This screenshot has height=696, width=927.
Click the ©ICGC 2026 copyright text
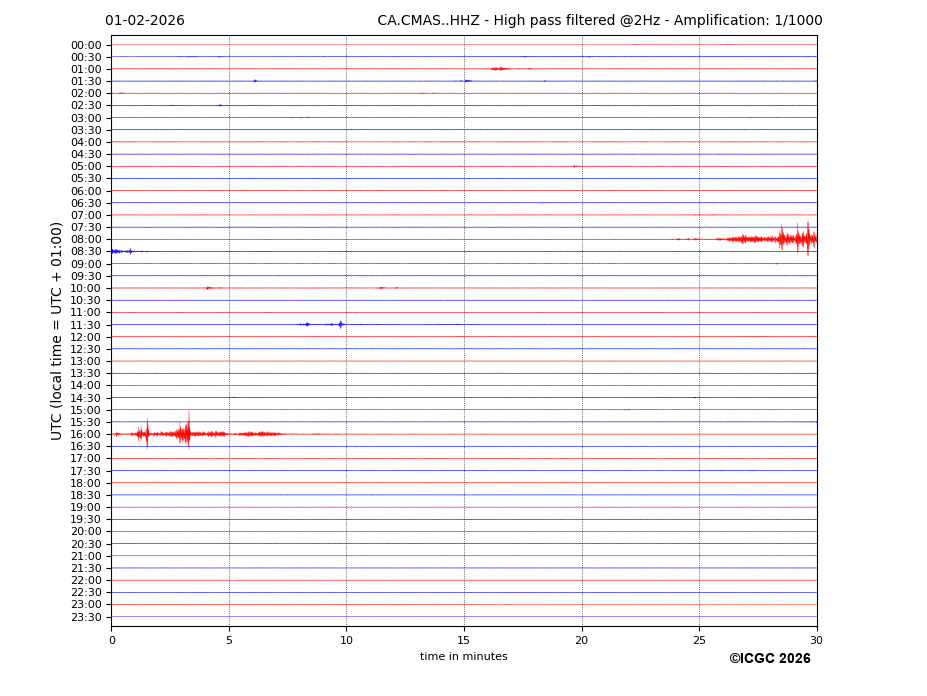(x=769, y=658)
